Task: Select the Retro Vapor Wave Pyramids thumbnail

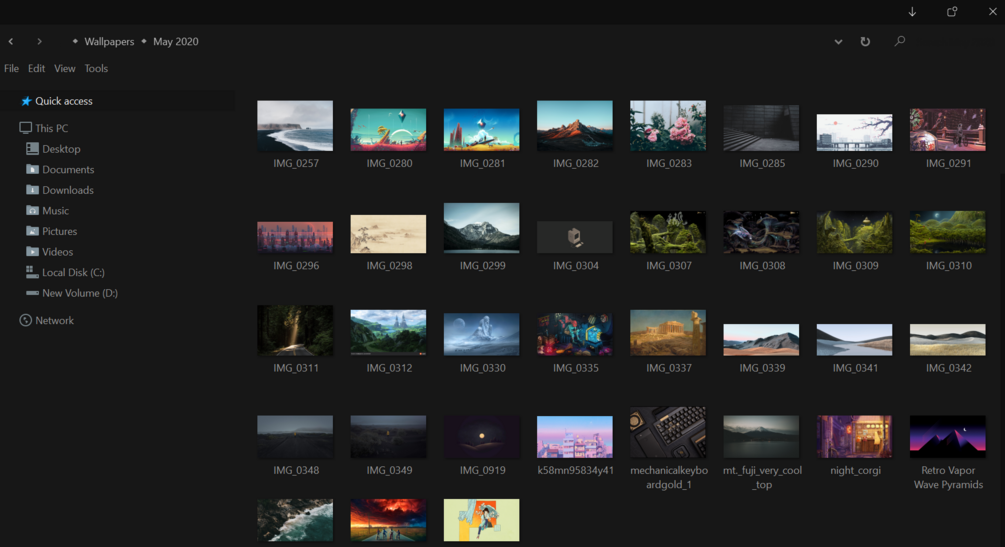Action: pos(948,437)
